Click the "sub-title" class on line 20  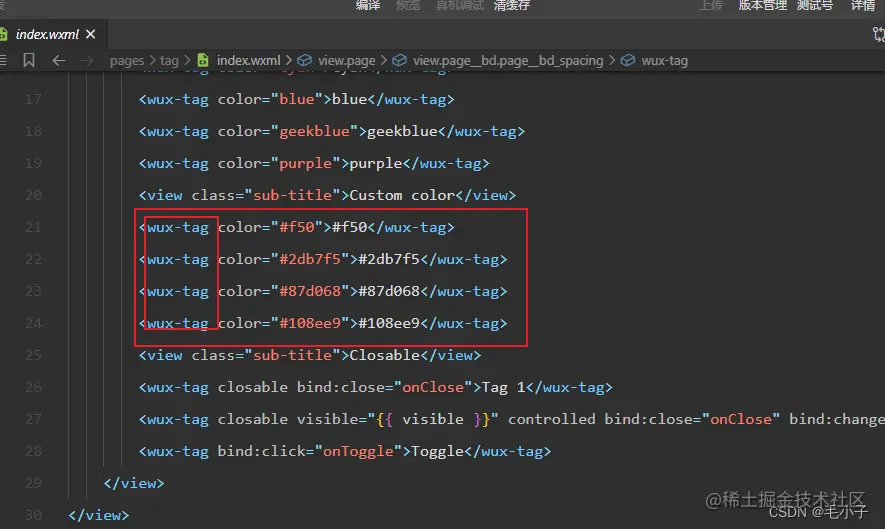(292, 195)
